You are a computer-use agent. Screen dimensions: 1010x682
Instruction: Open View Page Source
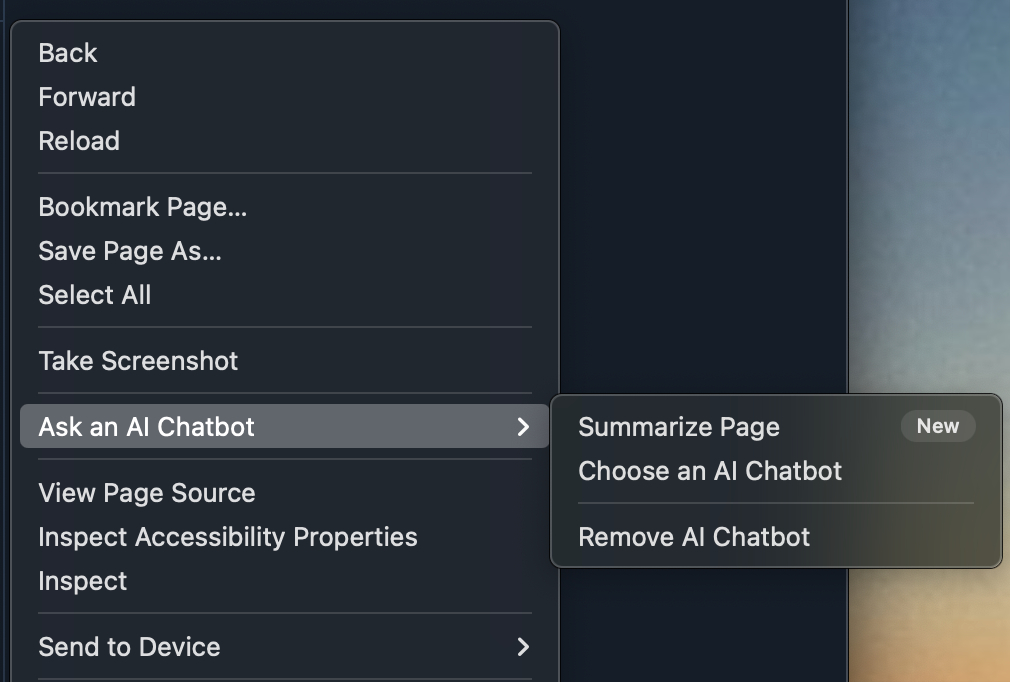tap(147, 493)
